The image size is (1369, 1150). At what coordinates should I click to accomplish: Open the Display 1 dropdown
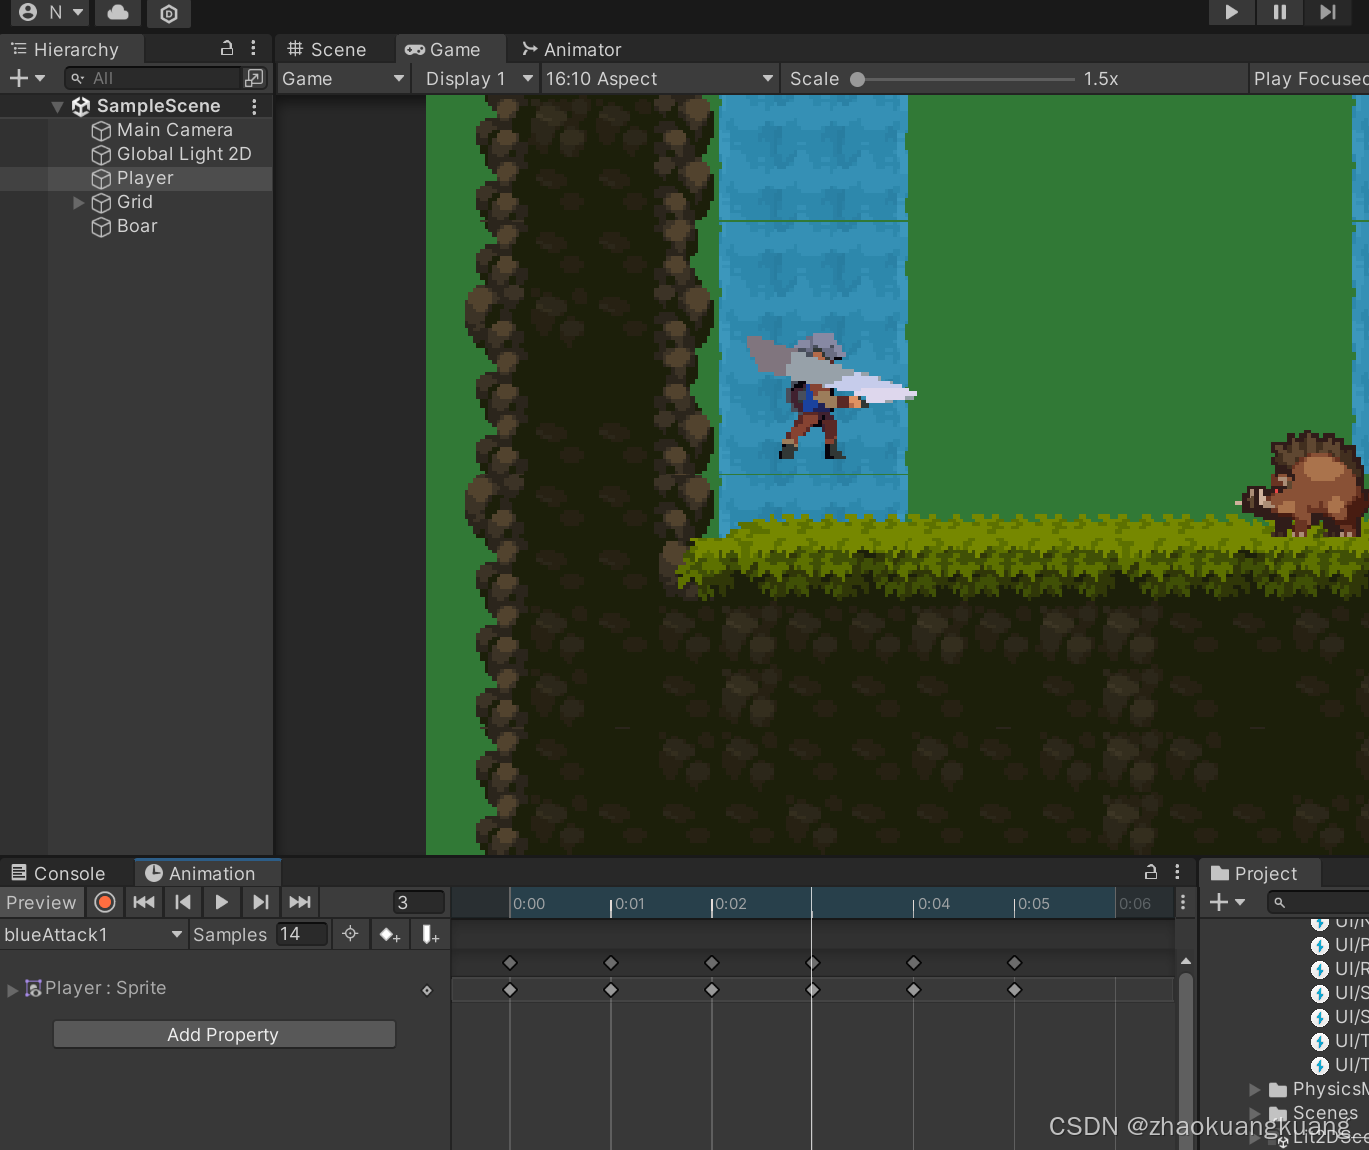(x=479, y=78)
